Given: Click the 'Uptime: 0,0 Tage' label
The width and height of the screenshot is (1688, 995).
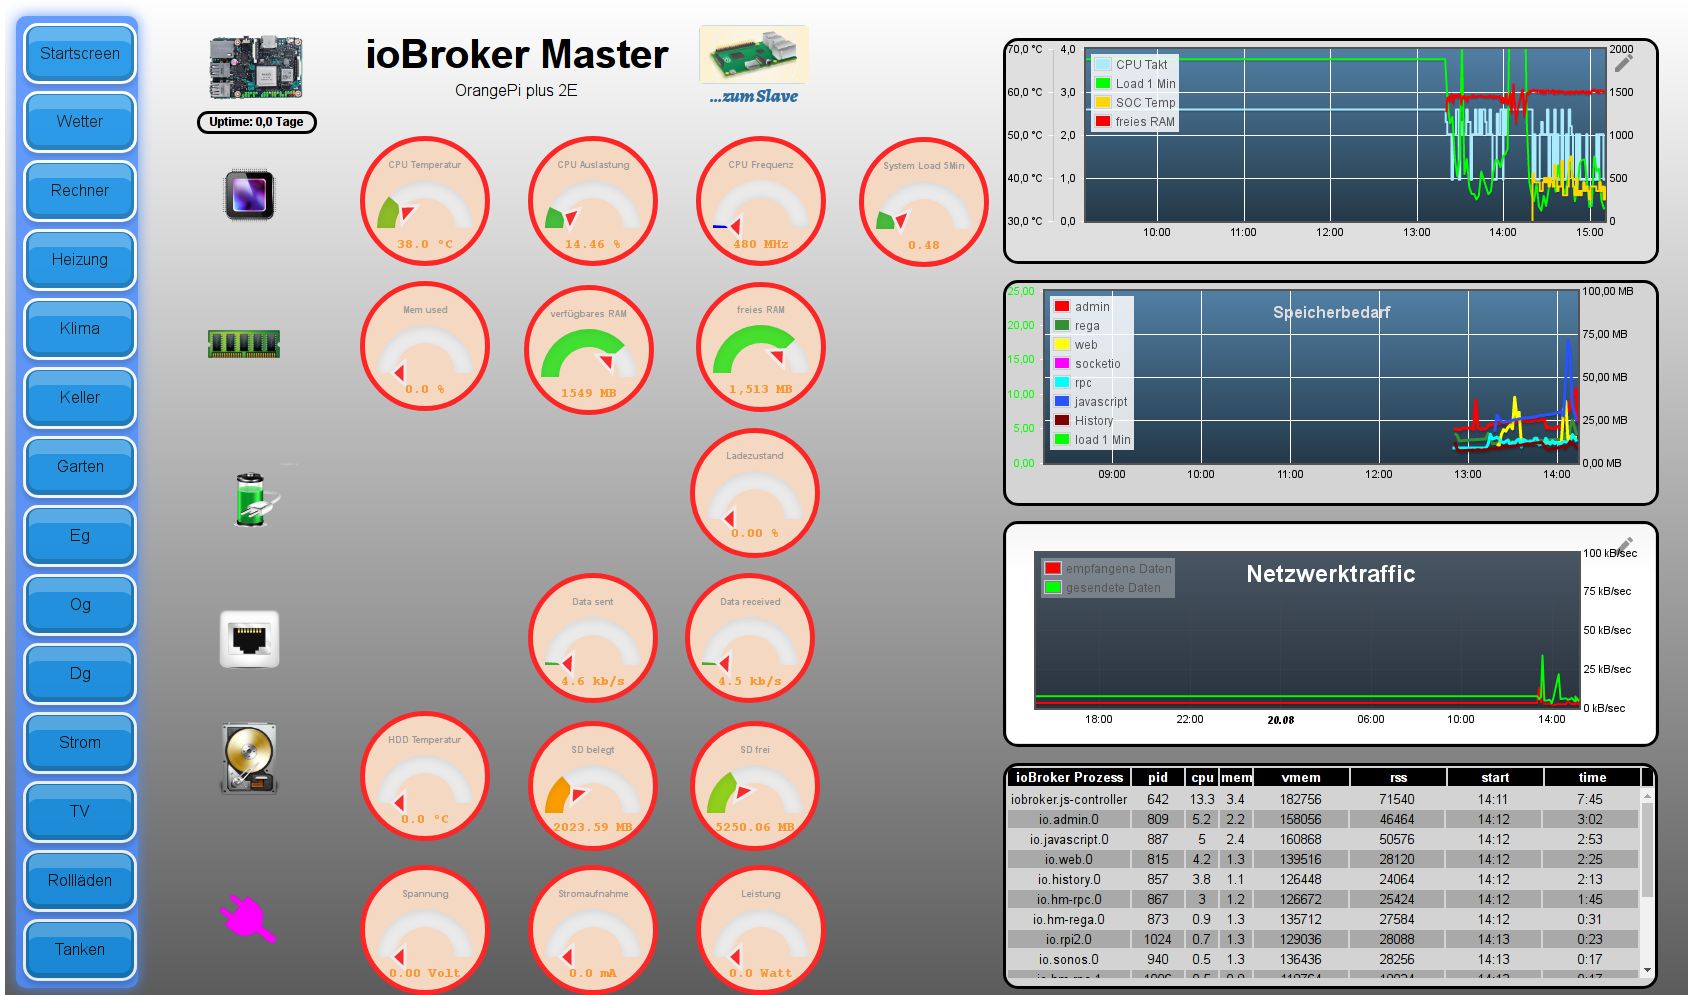Looking at the screenshot, I should pyautogui.click(x=257, y=122).
